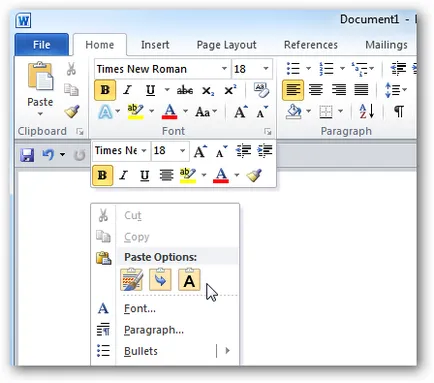This screenshot has width=434, height=383.
Task: Toggle Italic in the ribbon Font group
Action: 127,90
